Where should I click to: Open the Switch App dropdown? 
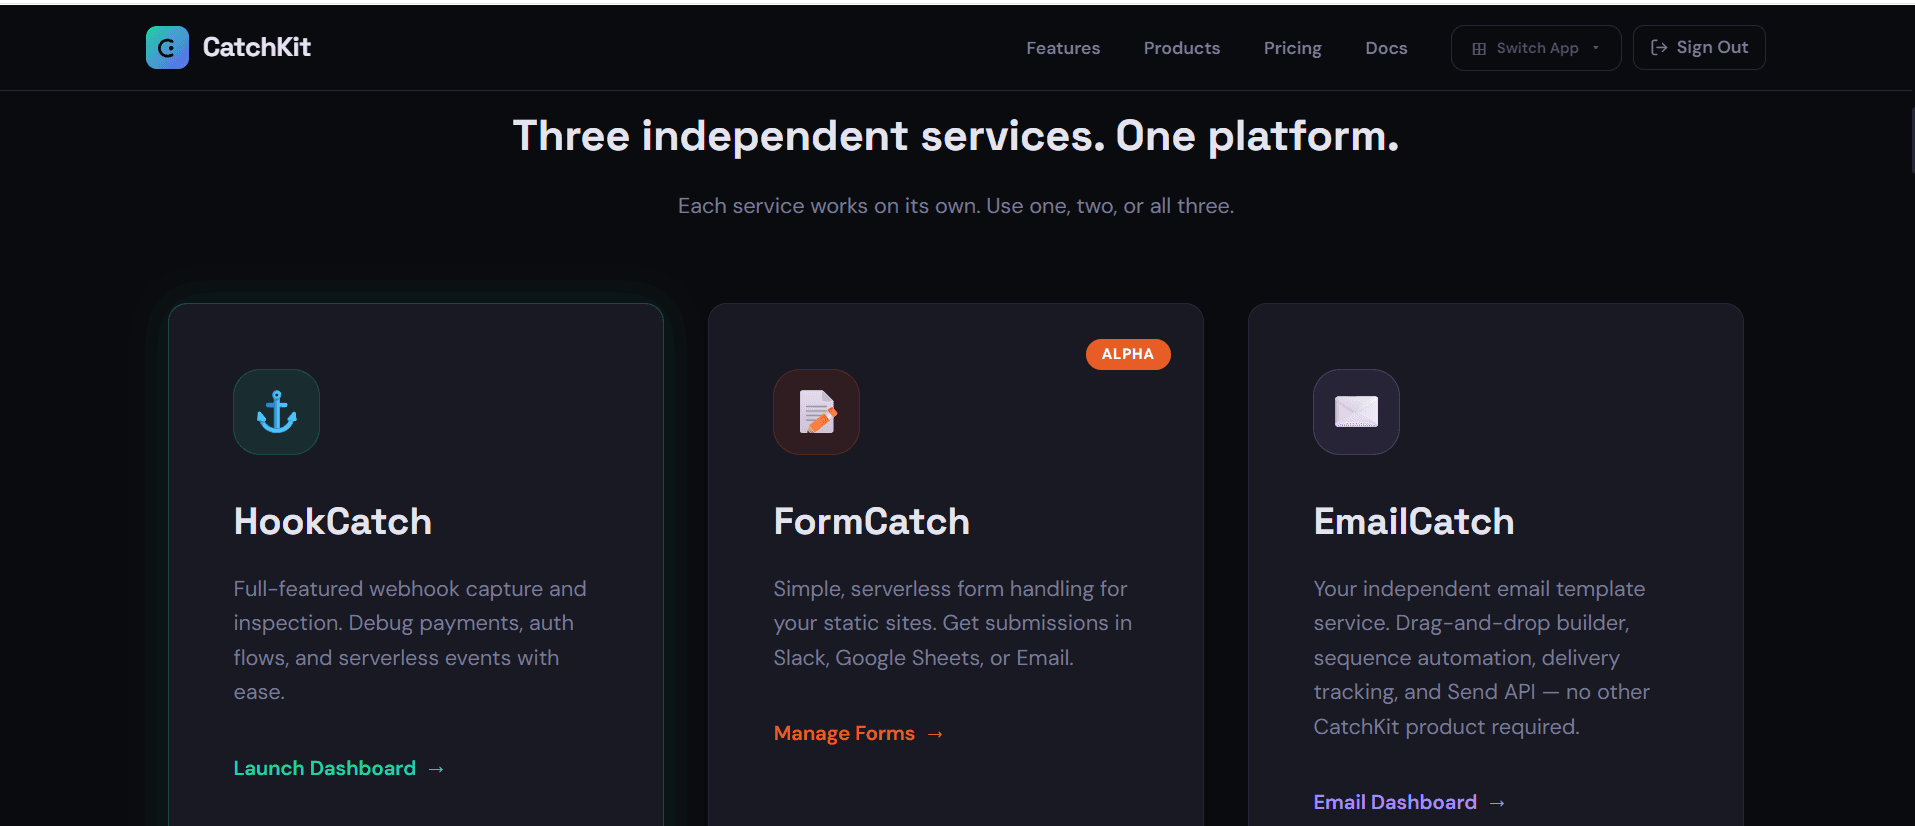1535,47
